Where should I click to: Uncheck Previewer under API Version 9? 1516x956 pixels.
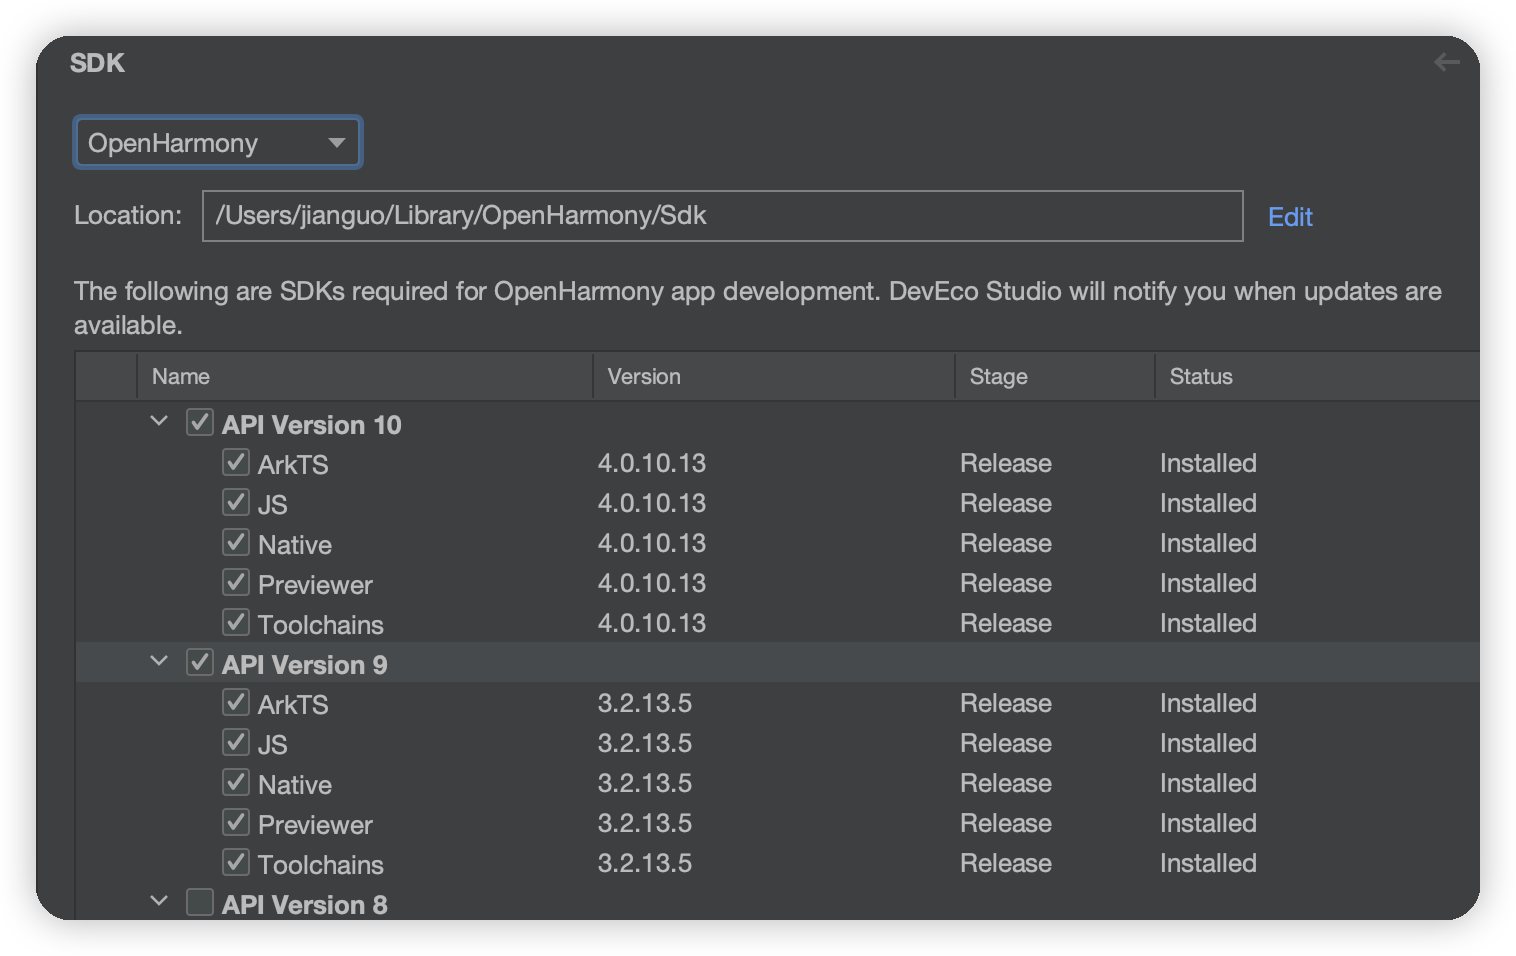(236, 822)
